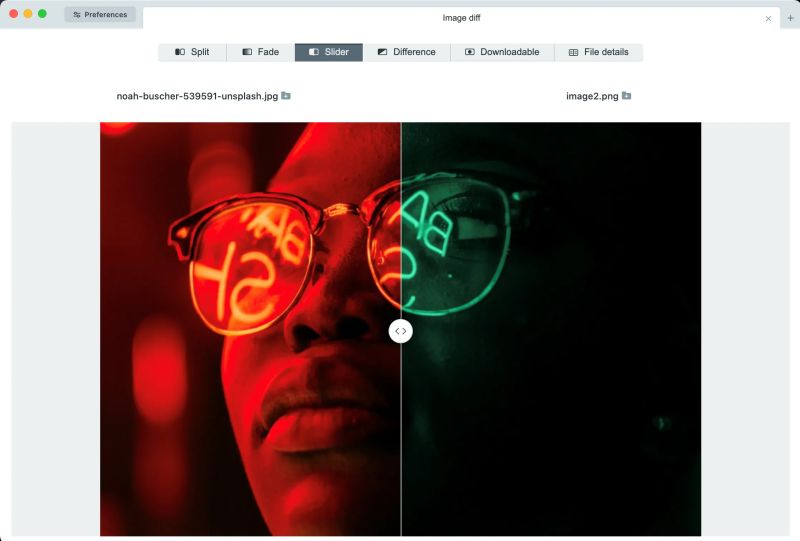This screenshot has width=800, height=541.
Task: Click the image2.png file name label
Action: tap(592, 96)
